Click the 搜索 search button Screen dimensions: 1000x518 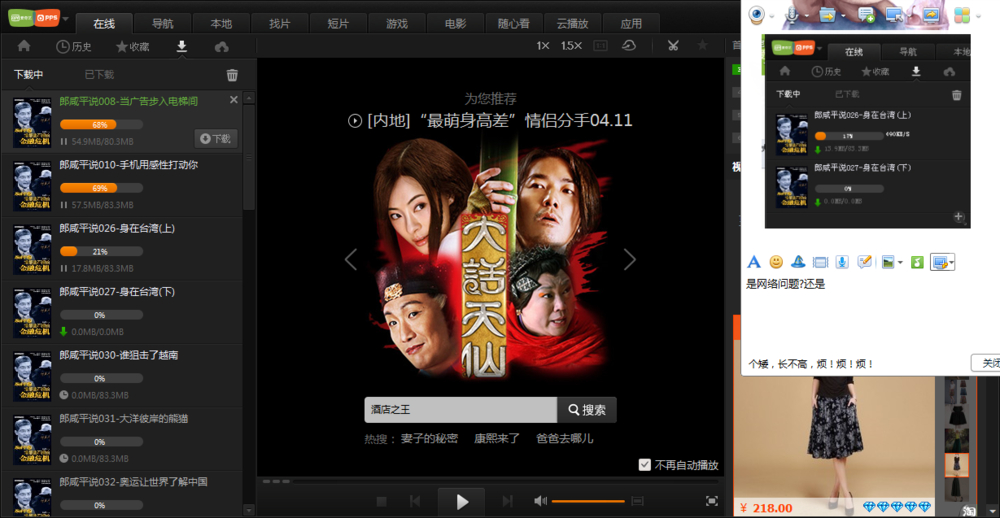(587, 410)
